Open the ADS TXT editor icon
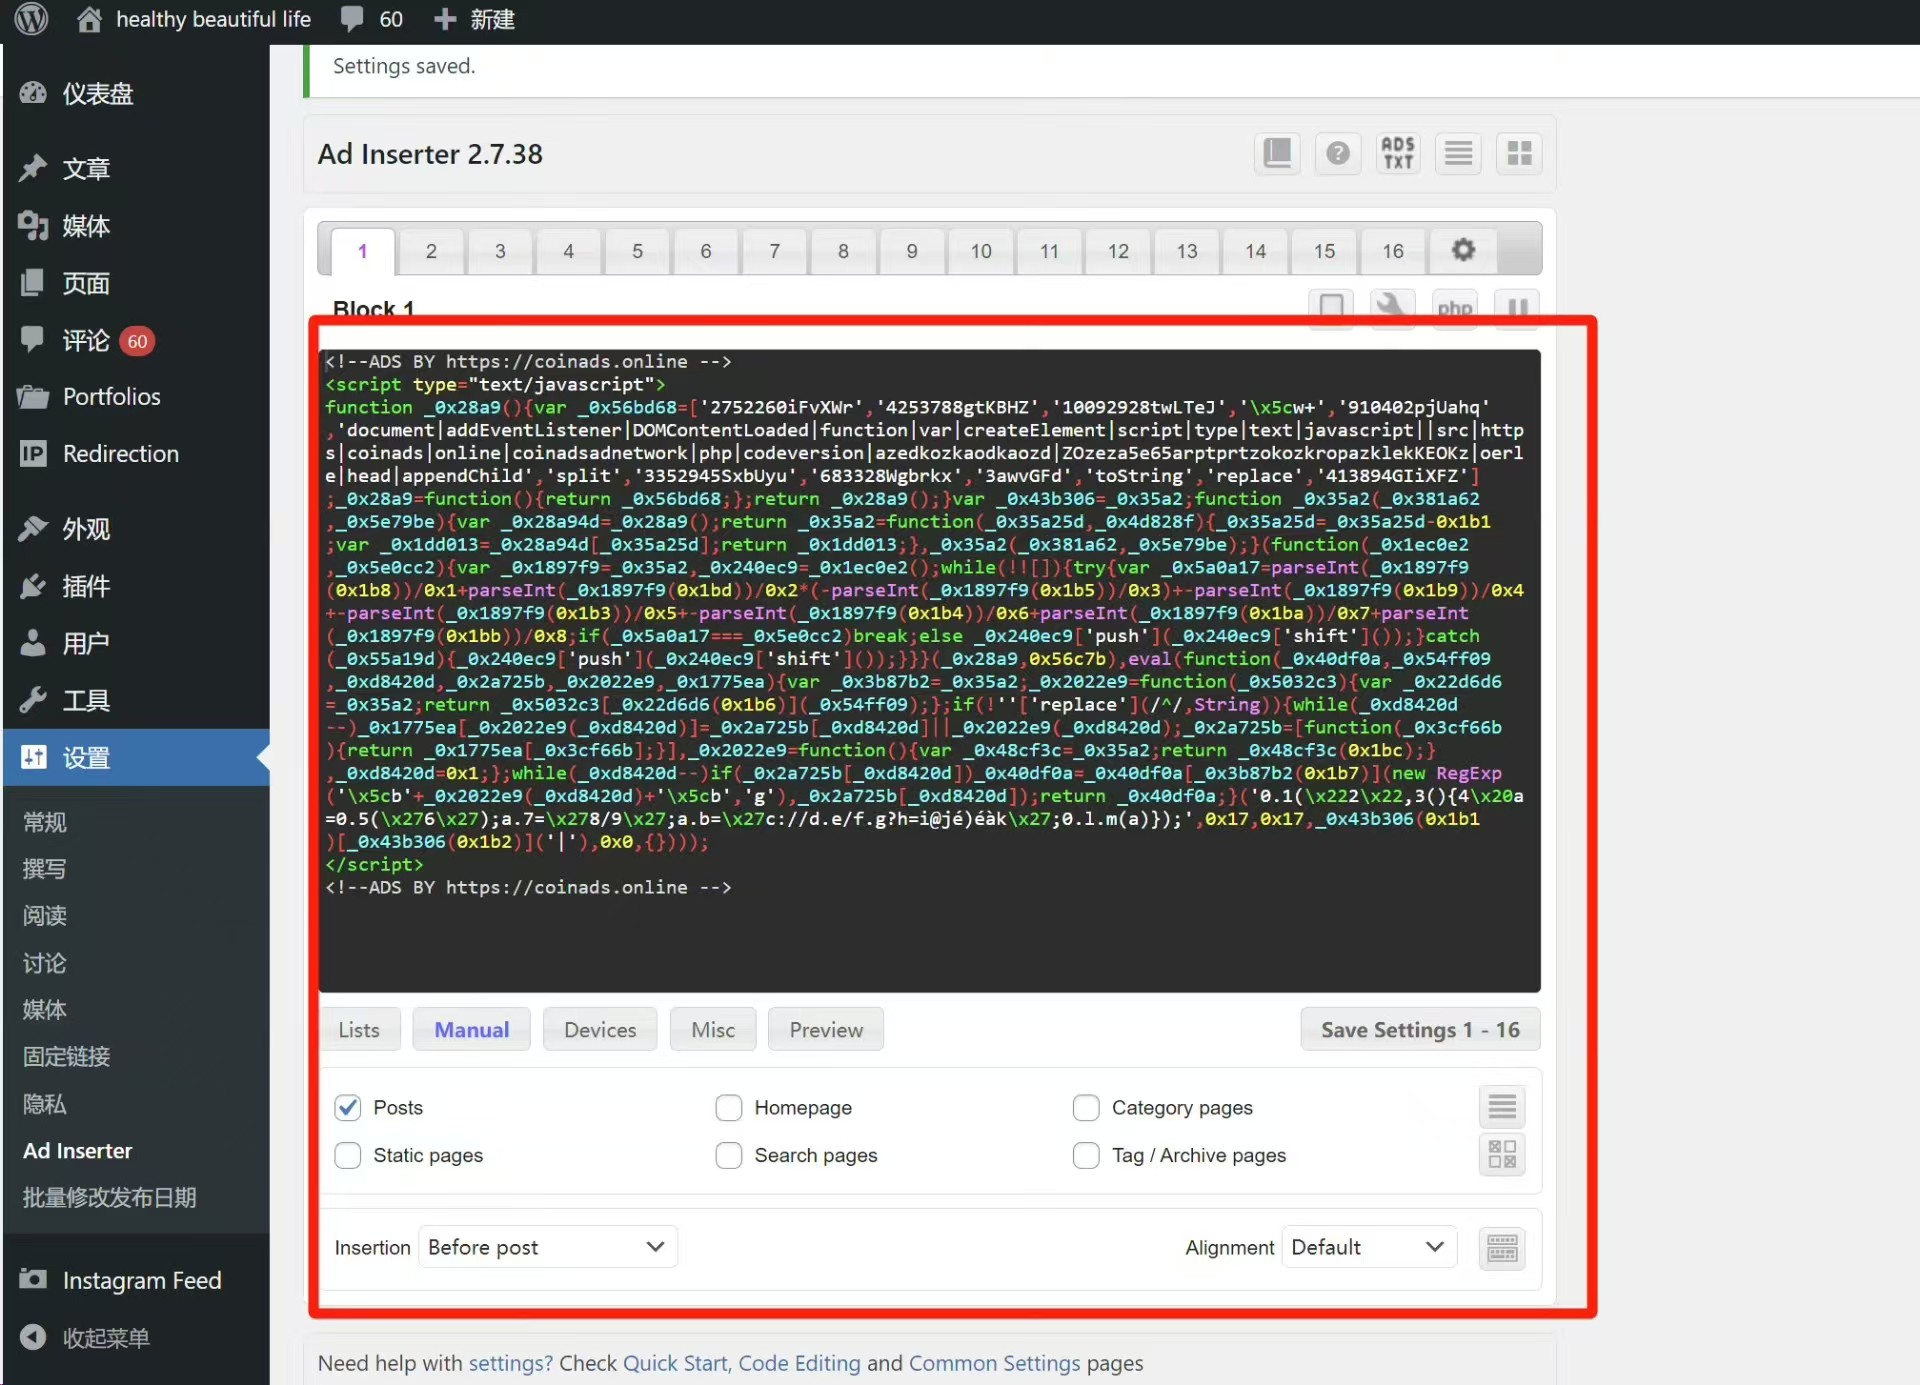This screenshot has height=1385, width=1920. coord(1398,154)
